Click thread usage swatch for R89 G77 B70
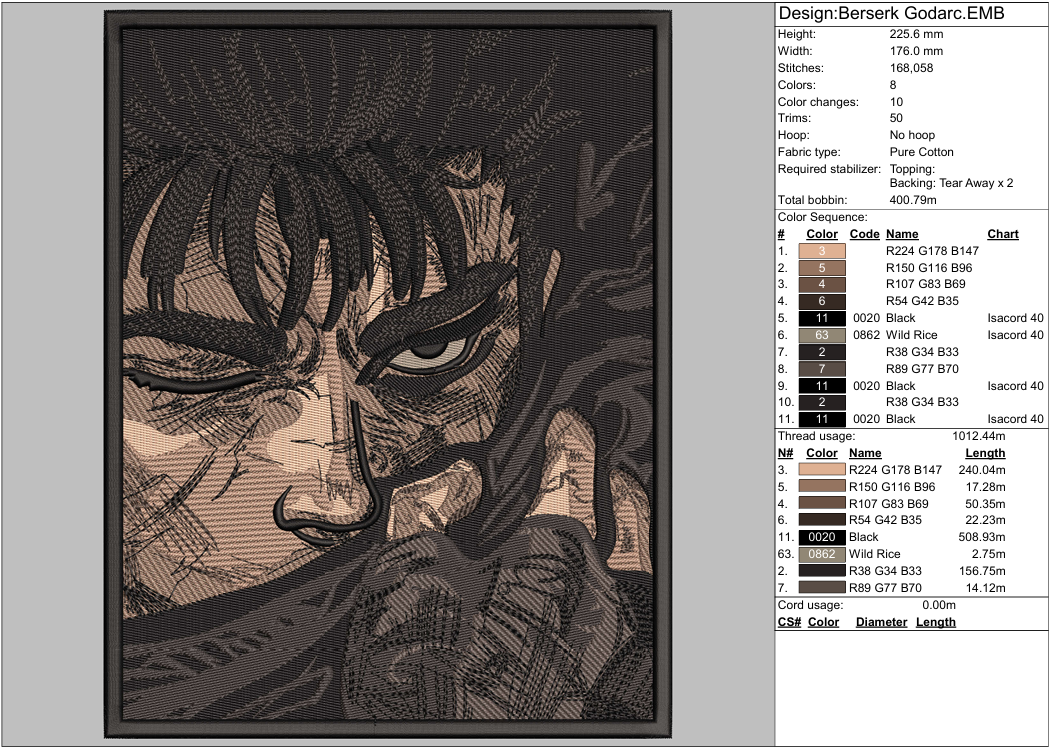 coord(822,588)
